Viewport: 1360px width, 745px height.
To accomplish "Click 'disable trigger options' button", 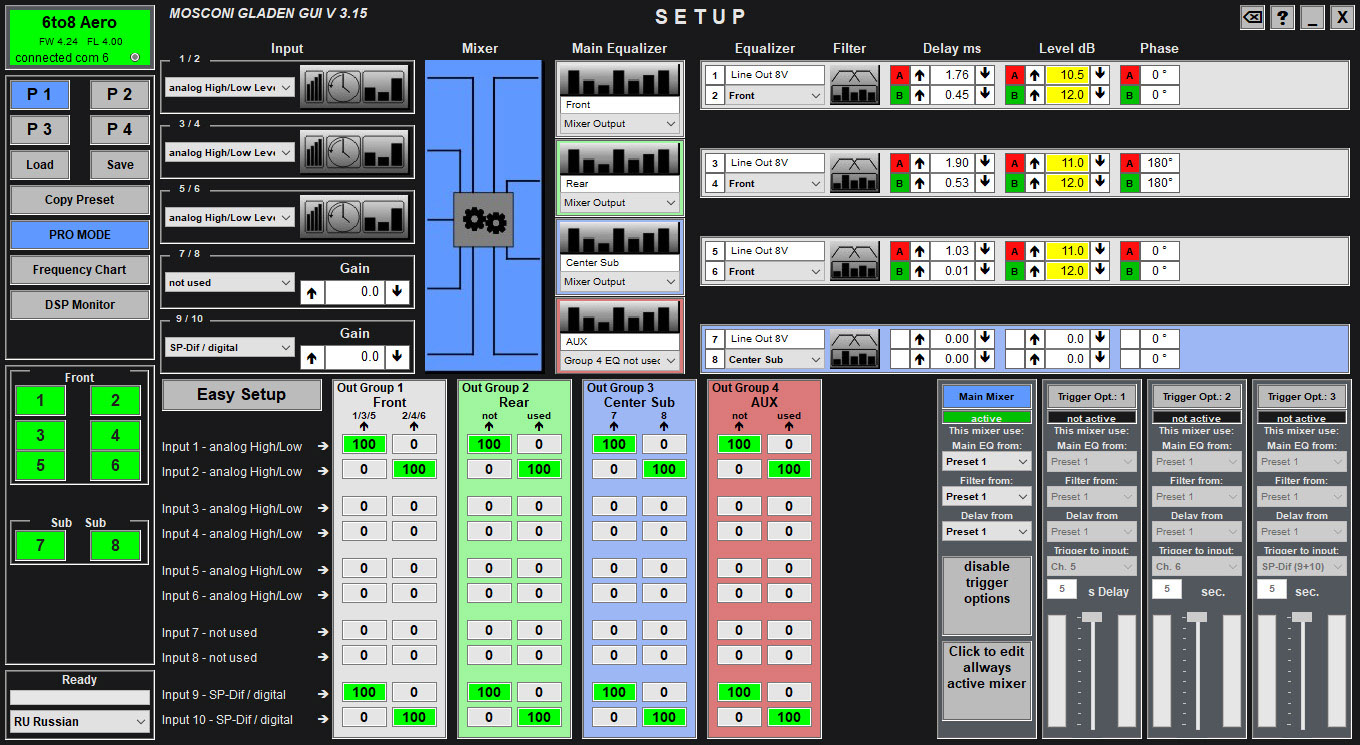I will [x=987, y=596].
